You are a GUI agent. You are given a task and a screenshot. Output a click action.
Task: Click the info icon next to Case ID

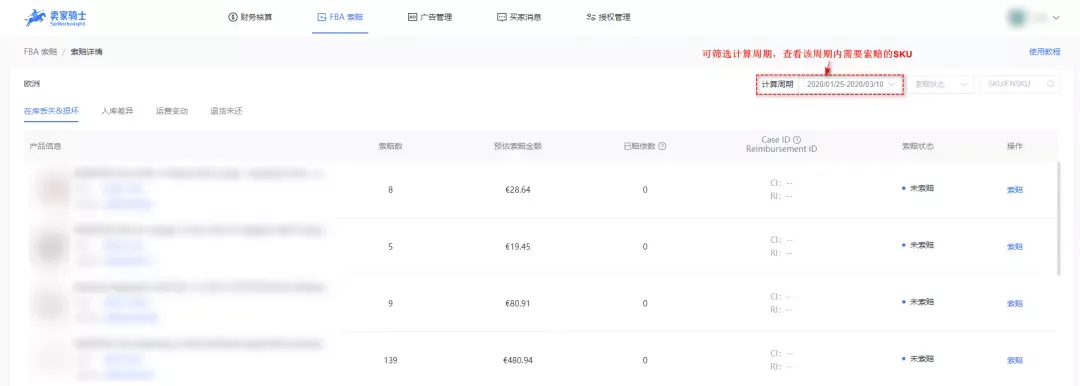point(797,140)
